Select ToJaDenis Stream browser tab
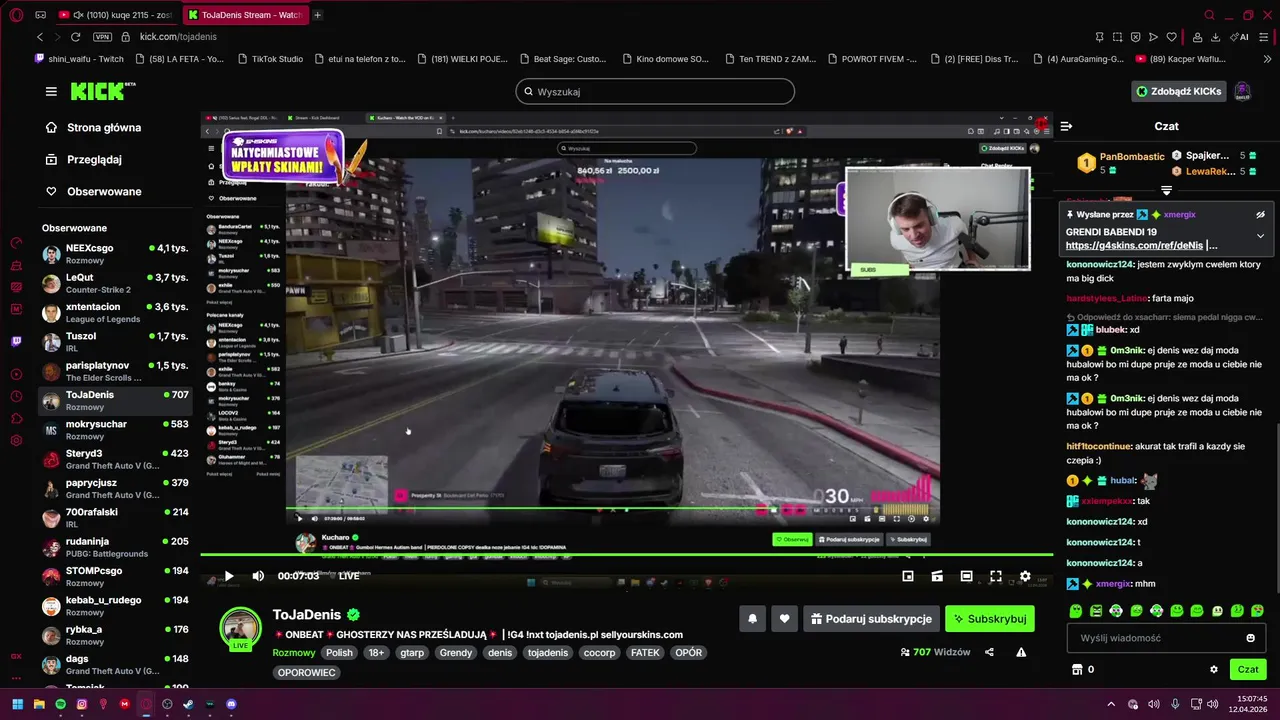Screen dimensions: 1280x720 click(x=245, y=15)
